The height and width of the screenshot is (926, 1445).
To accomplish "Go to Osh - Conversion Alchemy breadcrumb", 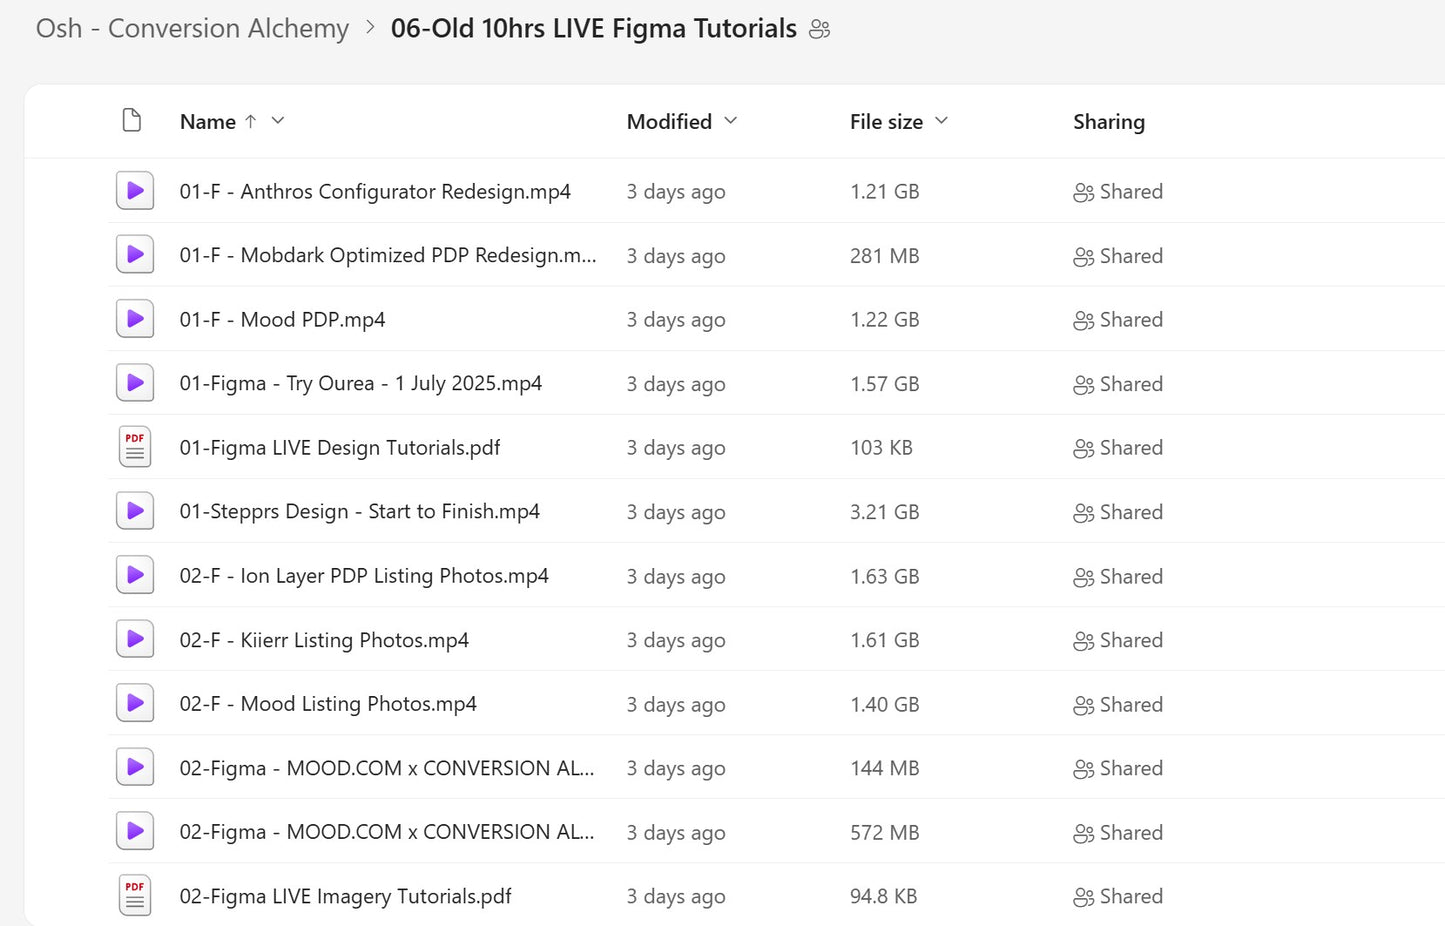I will point(193,28).
